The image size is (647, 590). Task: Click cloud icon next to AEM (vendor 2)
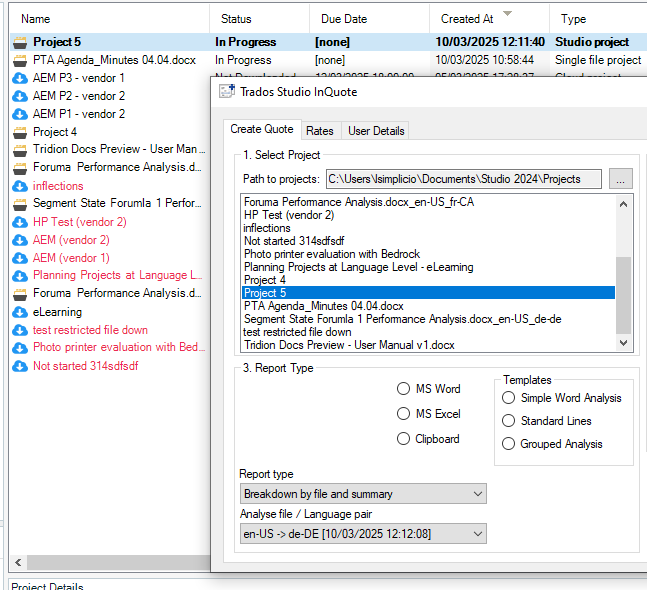(x=20, y=240)
